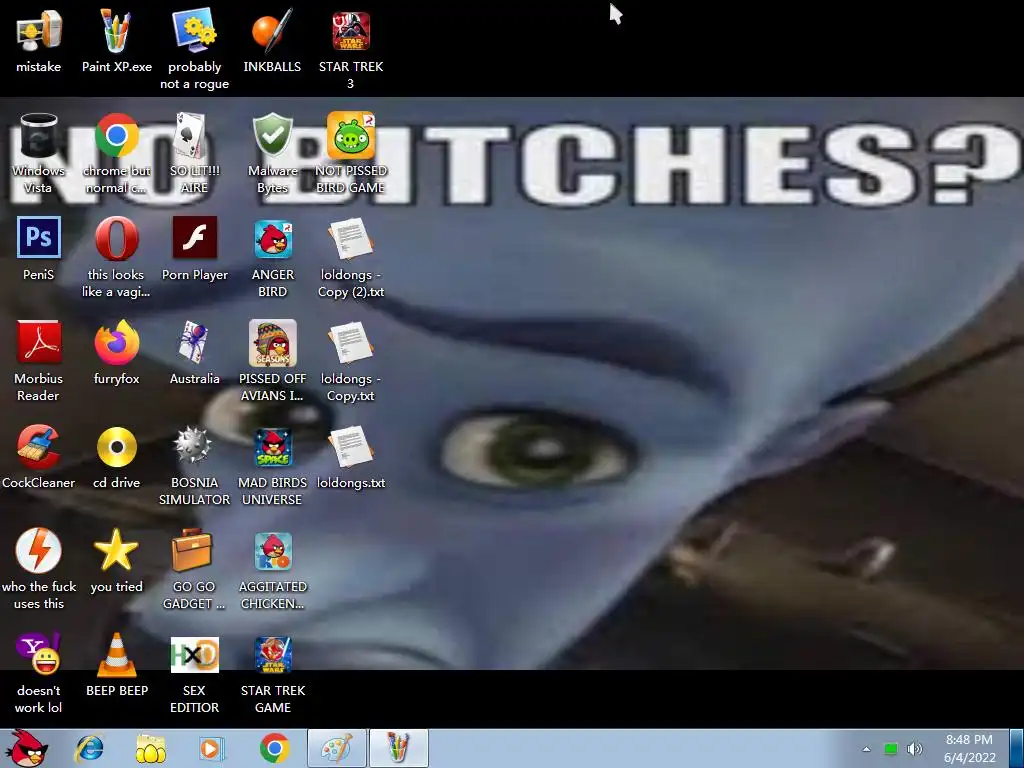Launch the Malware Bytes shortcut
This screenshot has width=1024, height=768.
click(x=272, y=136)
